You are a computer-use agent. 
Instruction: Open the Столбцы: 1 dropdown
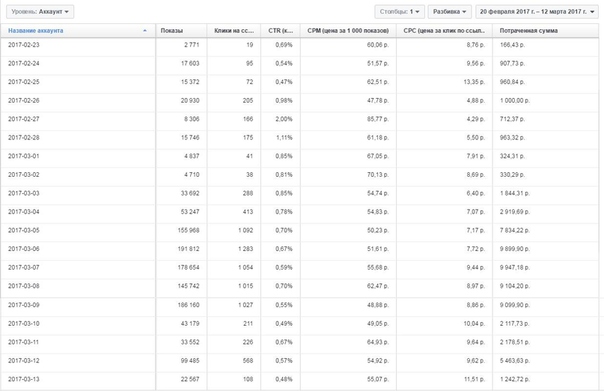pyautogui.click(x=399, y=12)
